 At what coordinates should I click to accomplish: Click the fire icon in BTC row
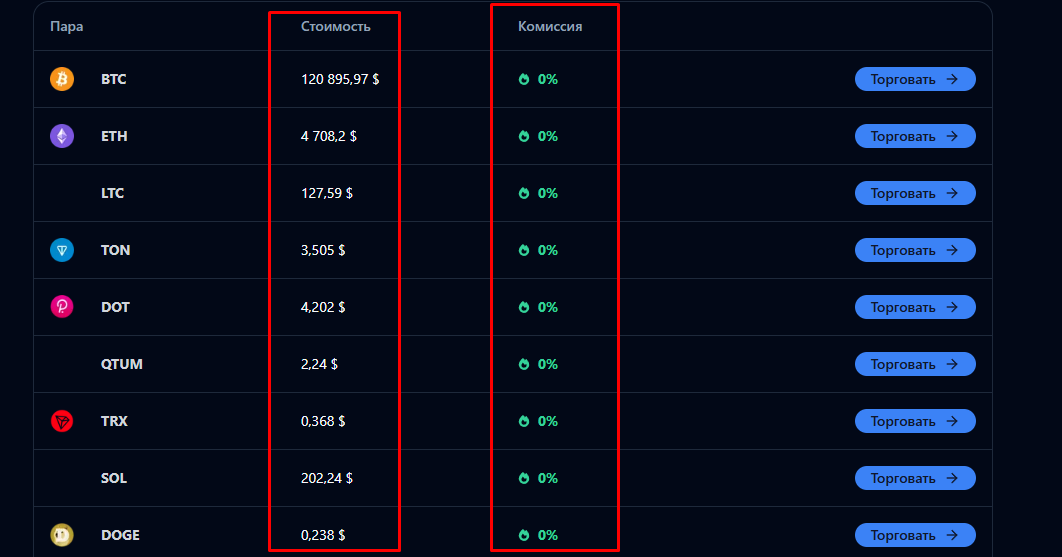[524, 79]
